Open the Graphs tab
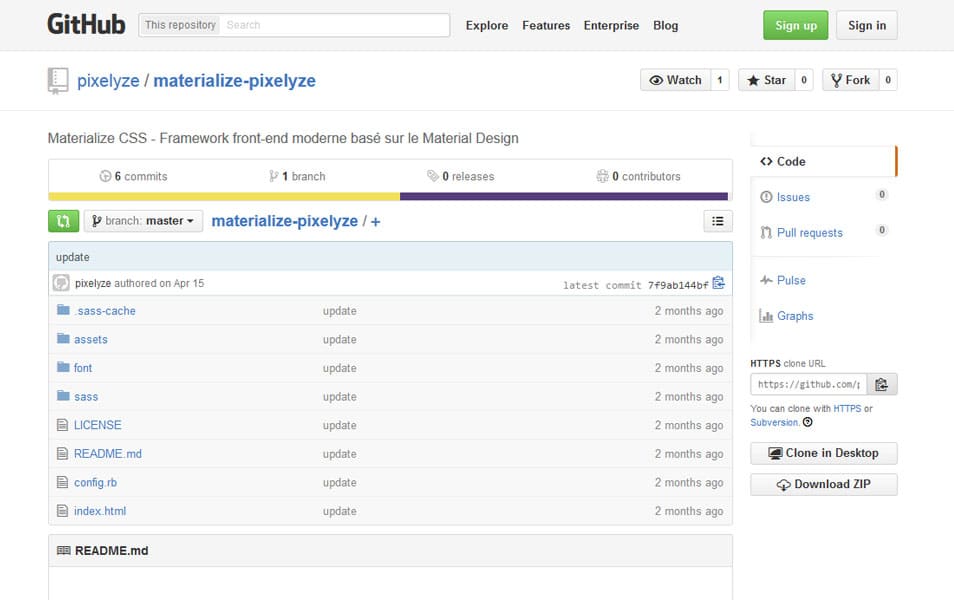954x600 pixels. coord(786,316)
